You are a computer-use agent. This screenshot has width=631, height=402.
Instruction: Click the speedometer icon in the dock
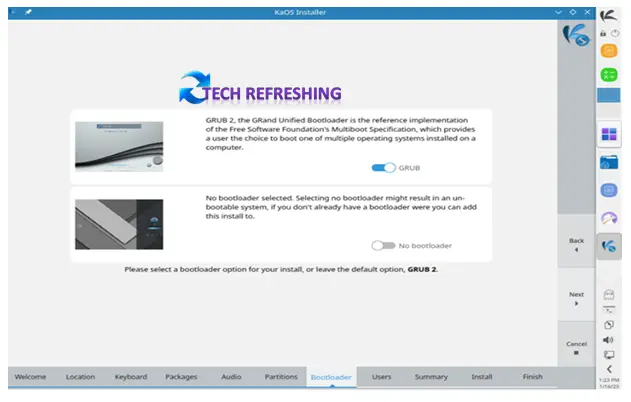pos(609,218)
